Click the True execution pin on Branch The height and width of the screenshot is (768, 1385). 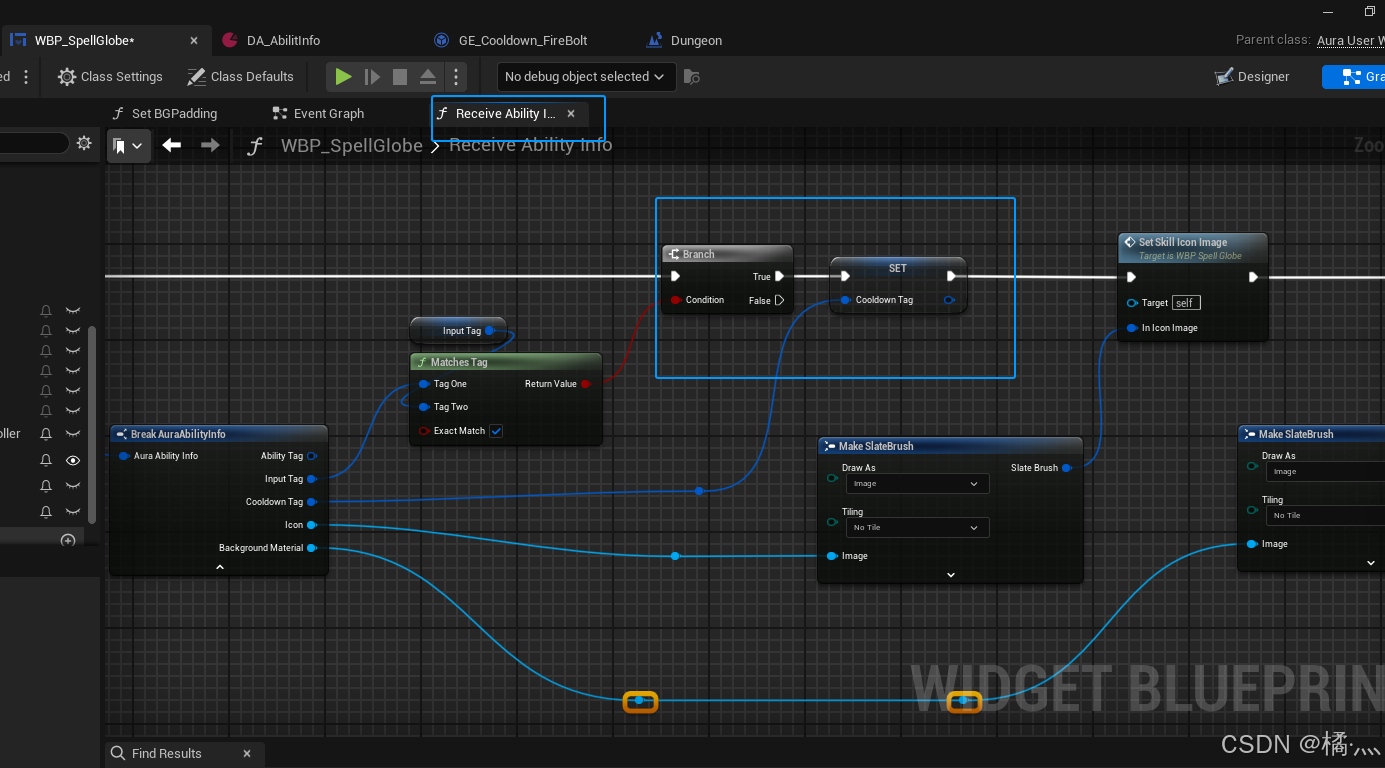click(779, 277)
